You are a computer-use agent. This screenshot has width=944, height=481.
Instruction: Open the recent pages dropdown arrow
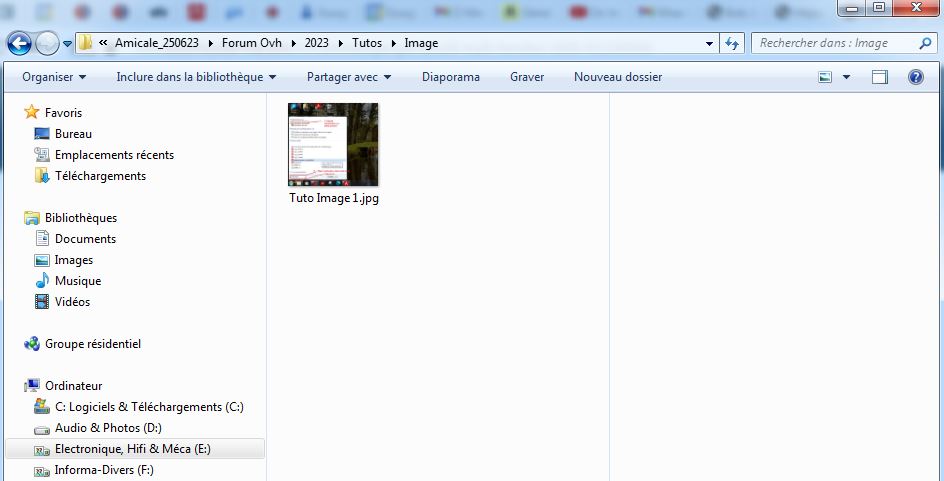(x=67, y=44)
